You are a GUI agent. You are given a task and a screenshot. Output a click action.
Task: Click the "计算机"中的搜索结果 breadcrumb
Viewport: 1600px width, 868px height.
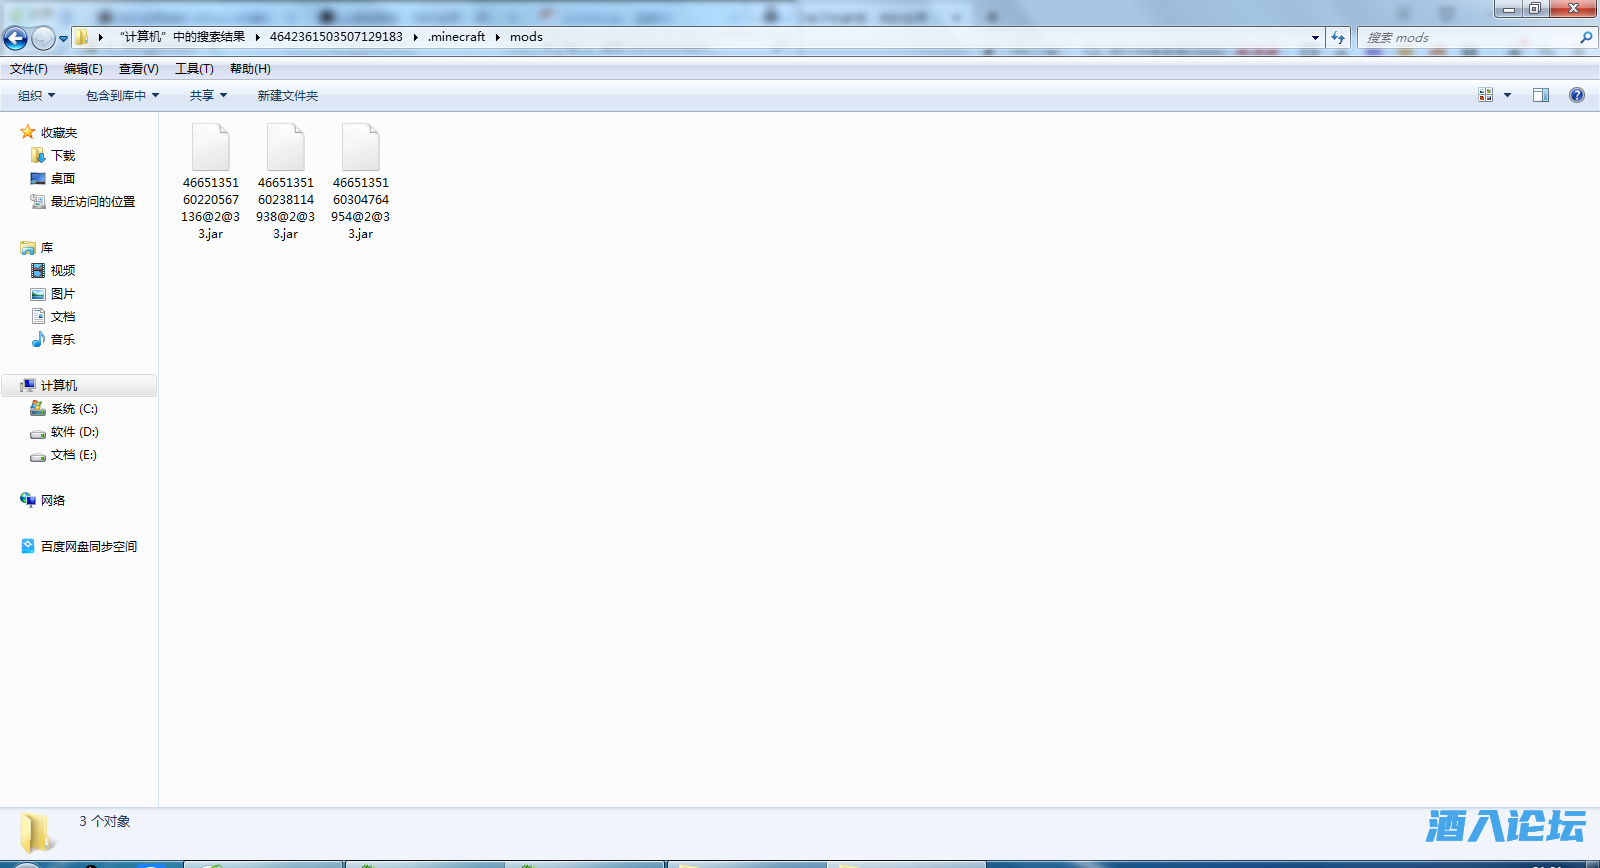click(x=182, y=37)
